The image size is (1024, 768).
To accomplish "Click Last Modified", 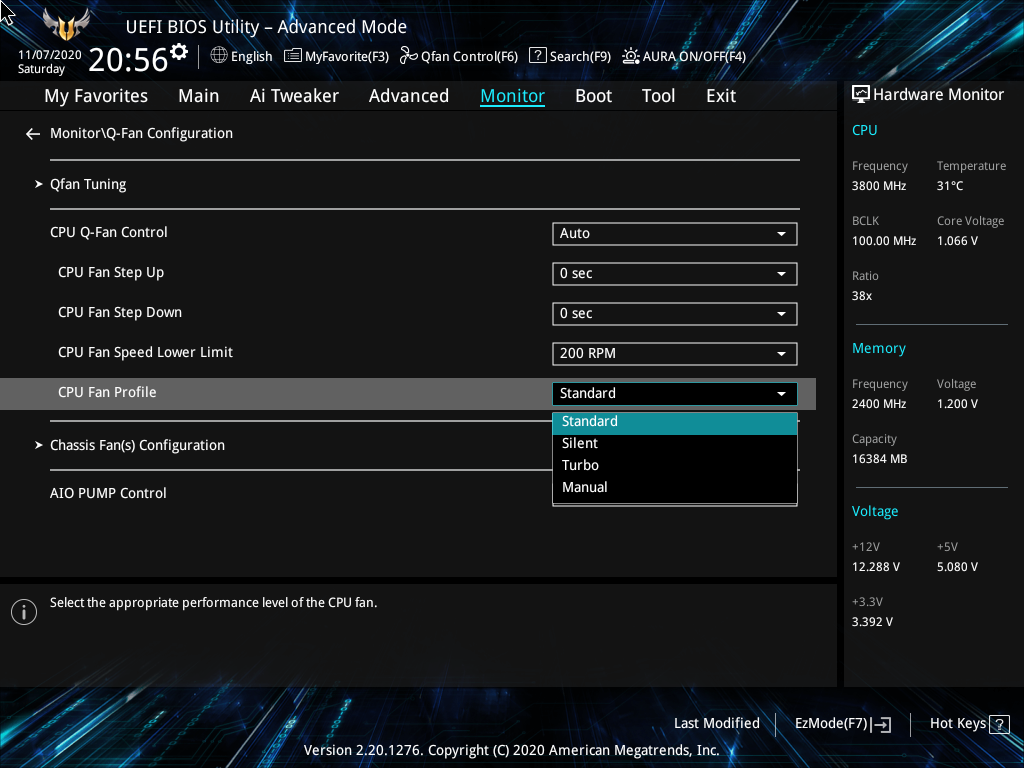I will point(716,723).
